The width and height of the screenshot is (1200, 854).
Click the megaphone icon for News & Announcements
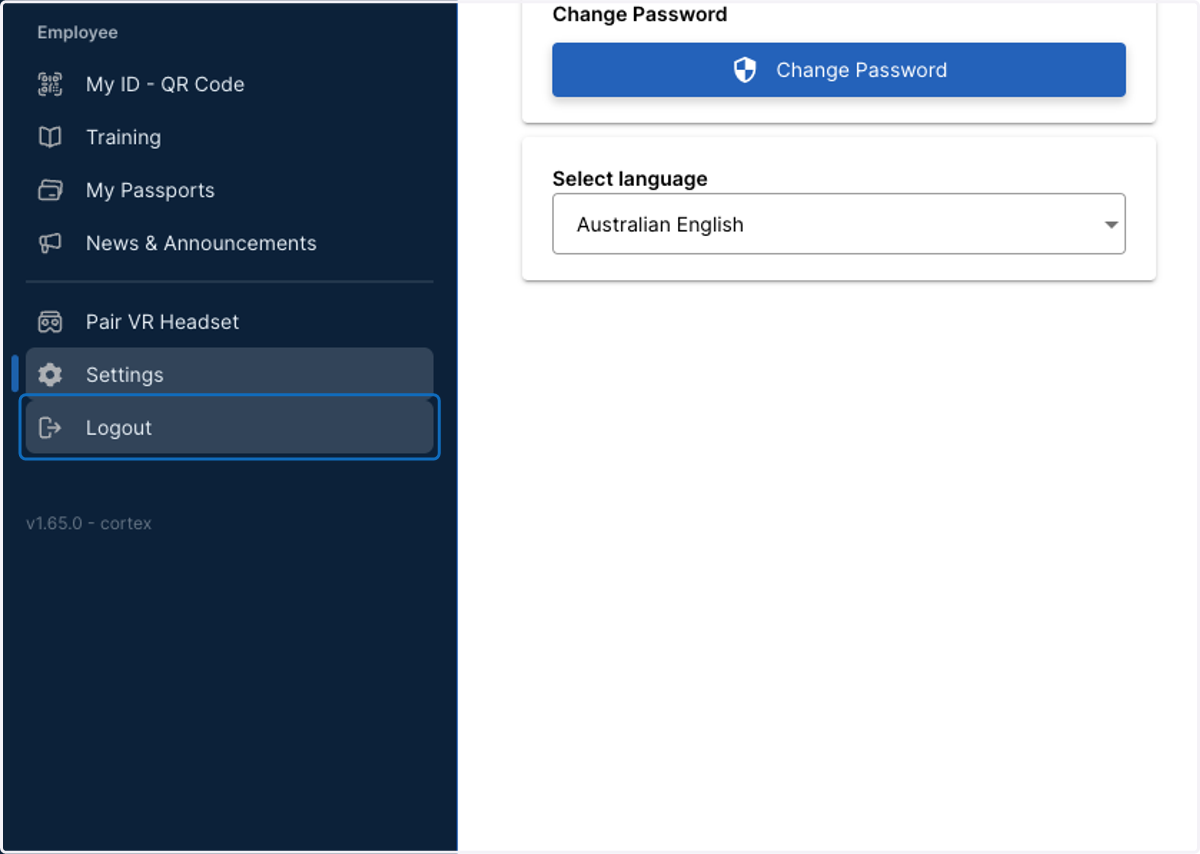50,243
